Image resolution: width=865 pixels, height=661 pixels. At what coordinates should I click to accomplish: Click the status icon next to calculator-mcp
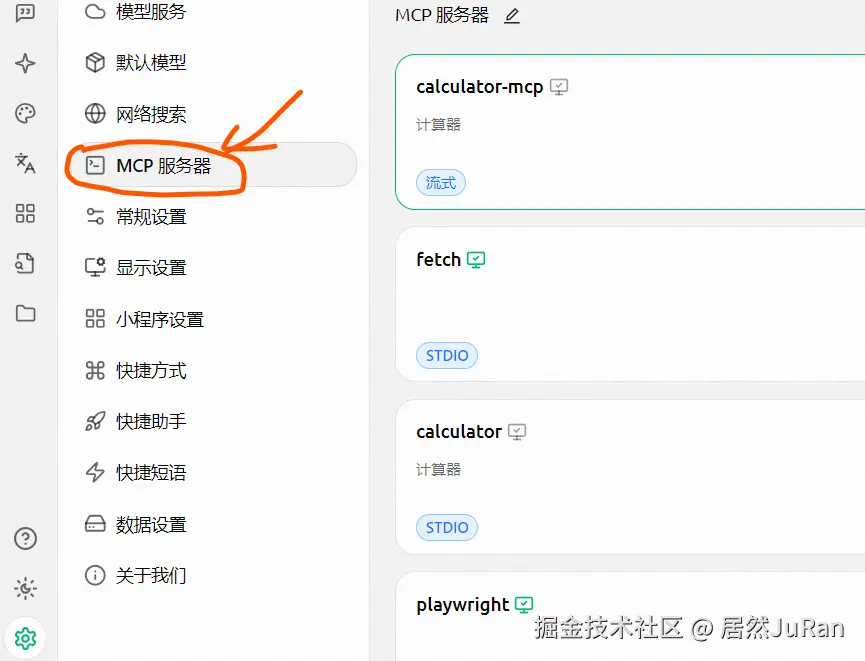pyautogui.click(x=559, y=87)
